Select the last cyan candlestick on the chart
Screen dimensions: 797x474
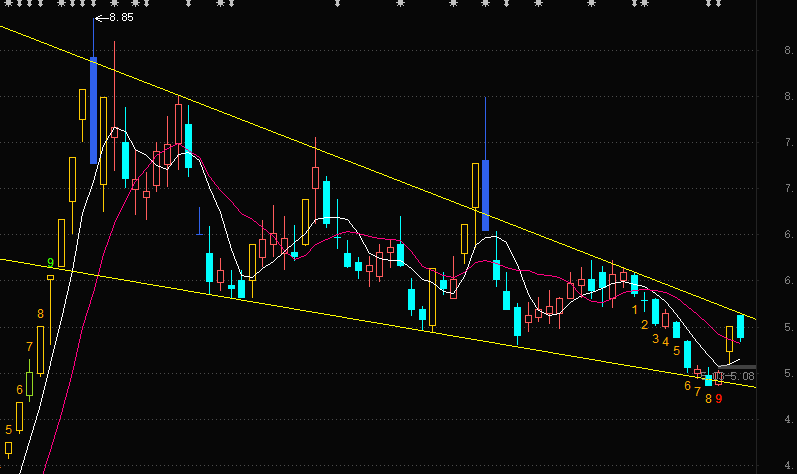pos(741,327)
